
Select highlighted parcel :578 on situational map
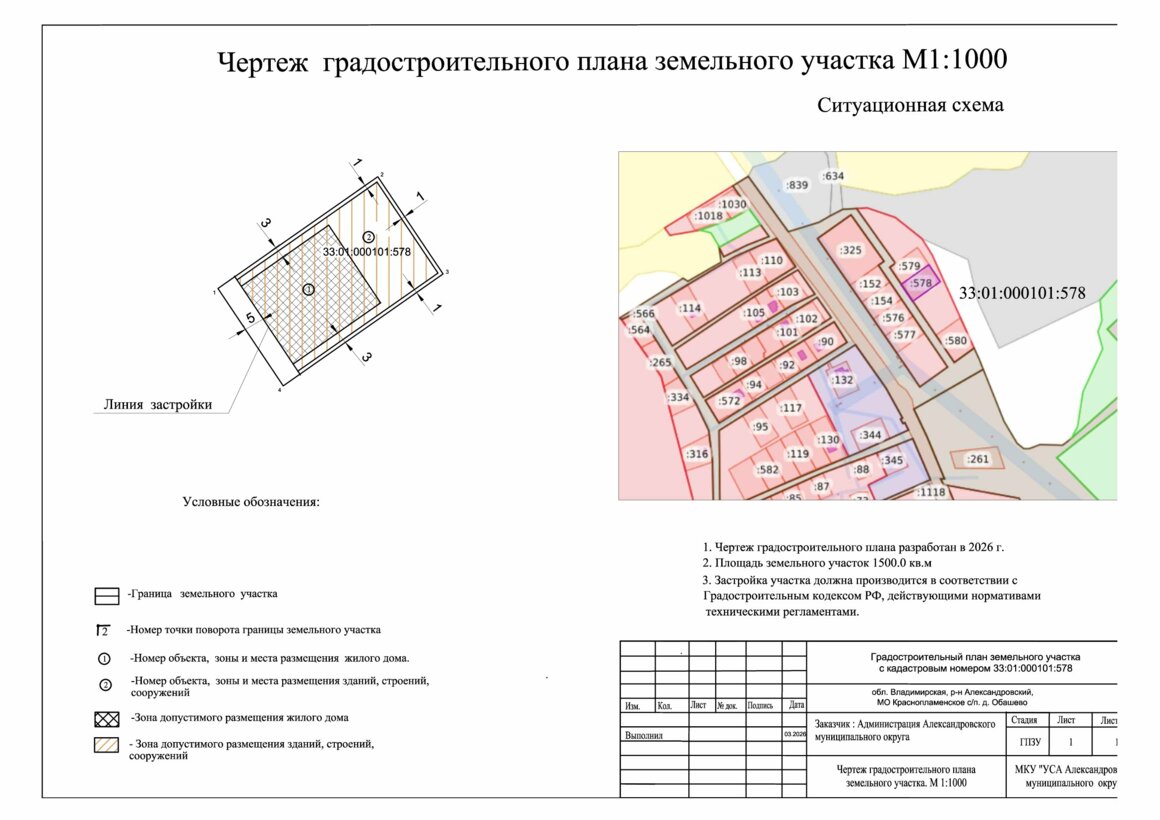(x=920, y=283)
